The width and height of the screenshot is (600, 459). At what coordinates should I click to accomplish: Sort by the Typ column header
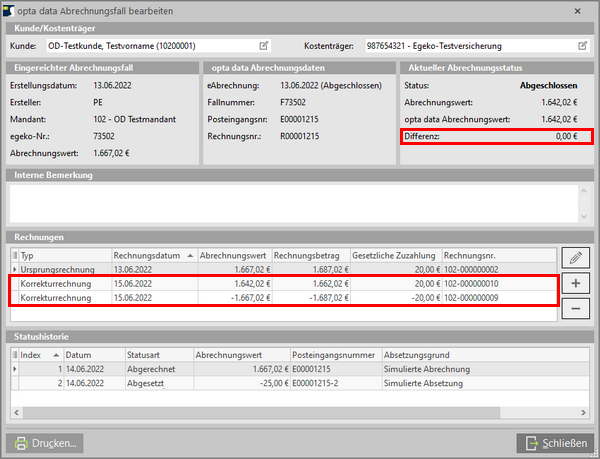(x=60, y=255)
